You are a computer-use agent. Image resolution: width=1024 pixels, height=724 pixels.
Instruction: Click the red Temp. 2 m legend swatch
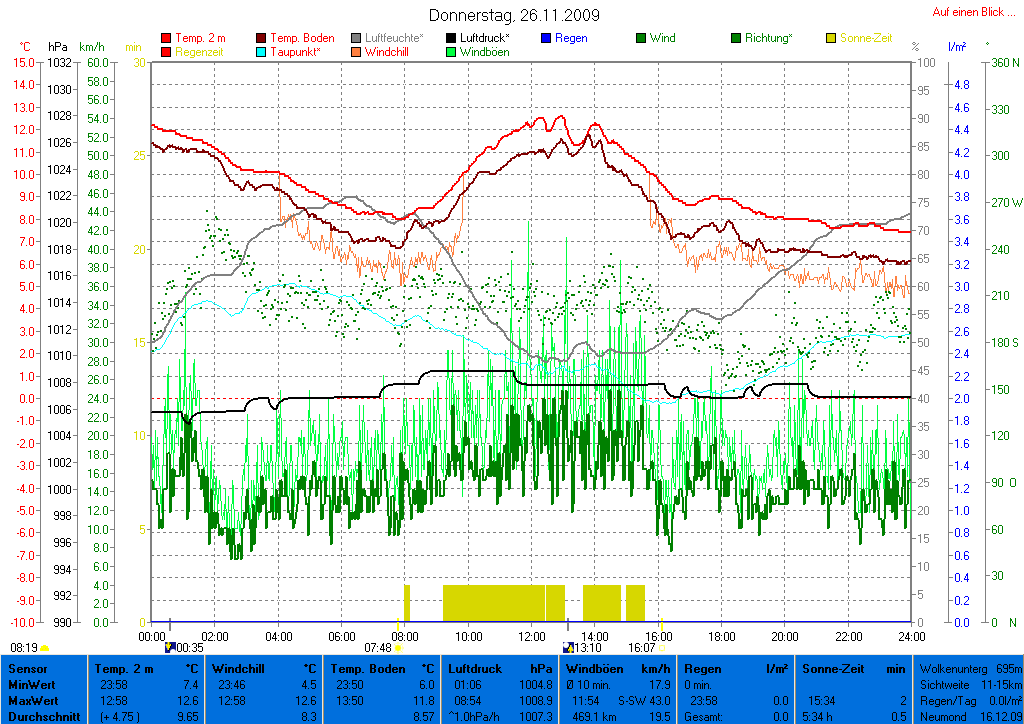click(x=166, y=38)
